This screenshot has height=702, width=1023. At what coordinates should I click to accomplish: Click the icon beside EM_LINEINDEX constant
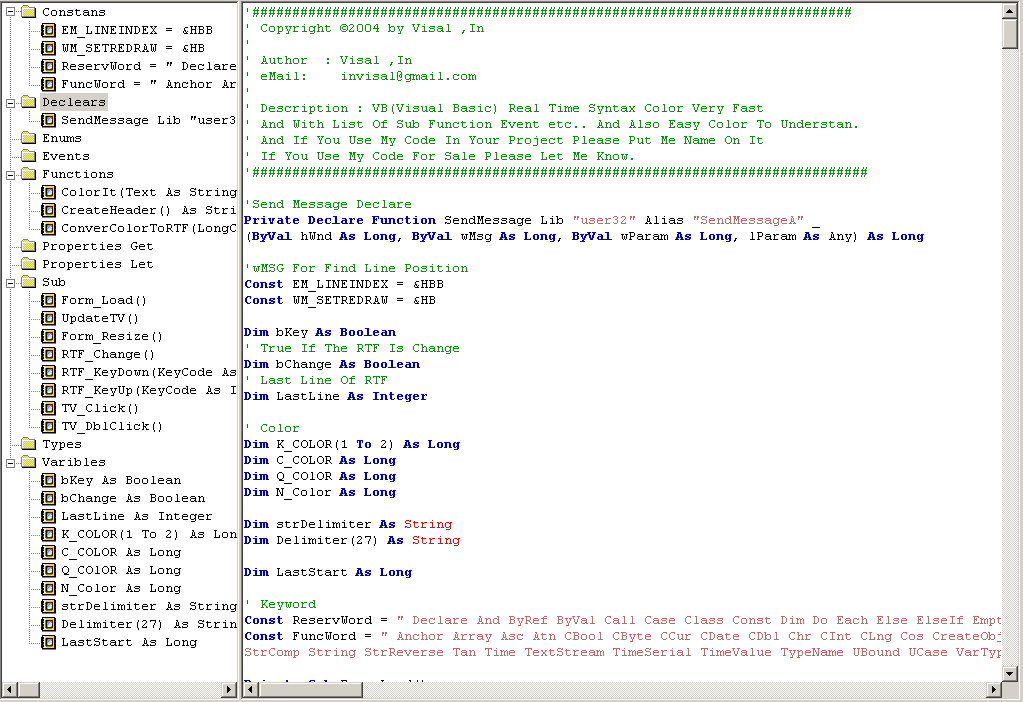click(x=48, y=30)
